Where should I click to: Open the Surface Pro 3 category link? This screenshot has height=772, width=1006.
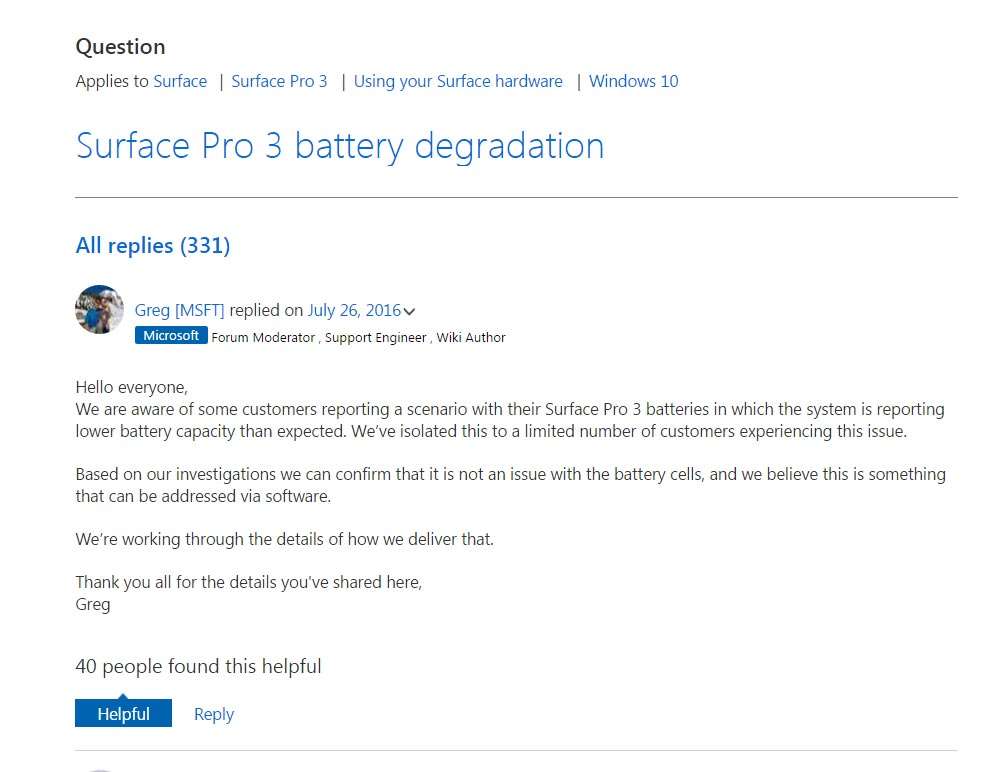pos(279,81)
